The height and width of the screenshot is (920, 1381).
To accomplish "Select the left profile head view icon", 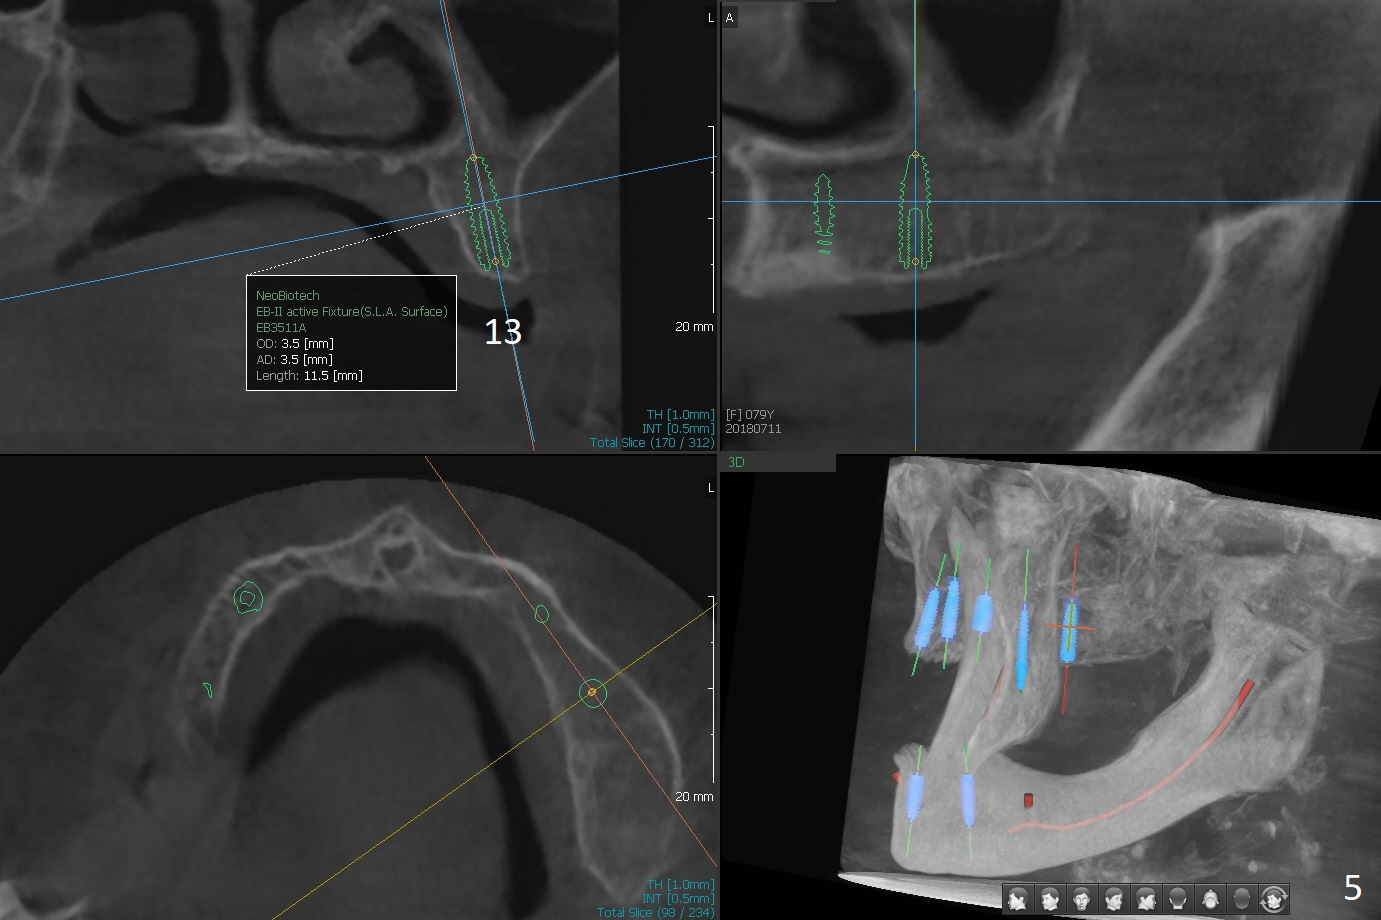I will 1018,898.
